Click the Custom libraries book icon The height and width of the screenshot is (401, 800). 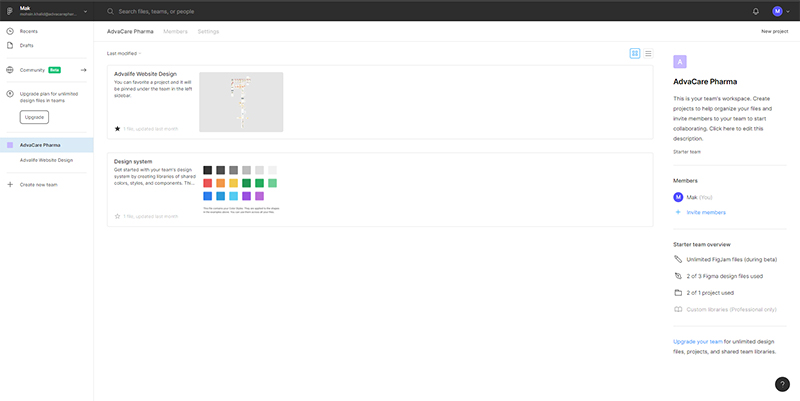[678, 310]
